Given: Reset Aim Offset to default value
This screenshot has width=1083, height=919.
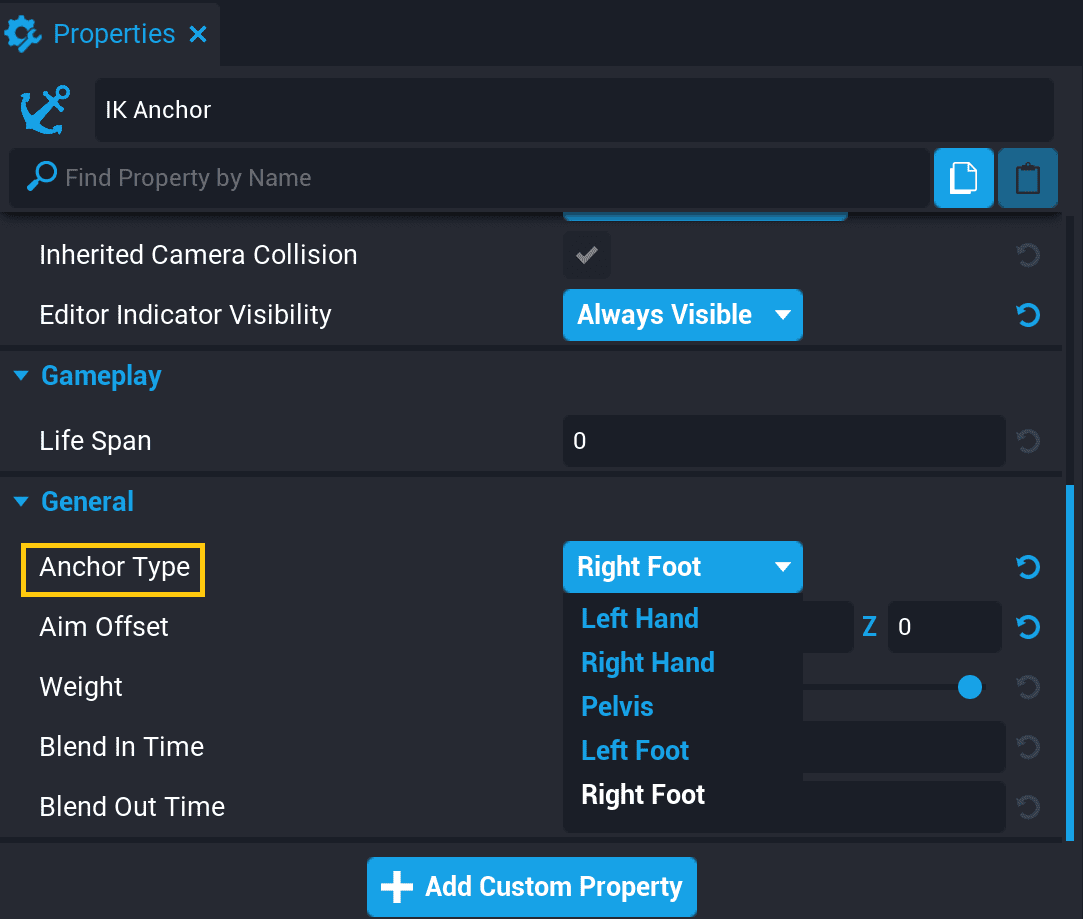Looking at the screenshot, I should point(1027,628).
